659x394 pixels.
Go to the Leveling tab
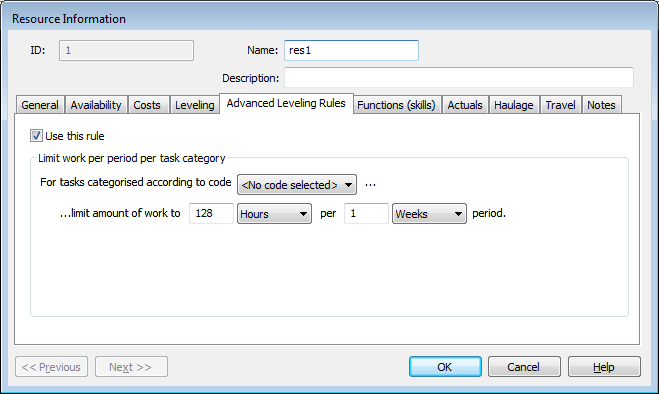[195, 105]
